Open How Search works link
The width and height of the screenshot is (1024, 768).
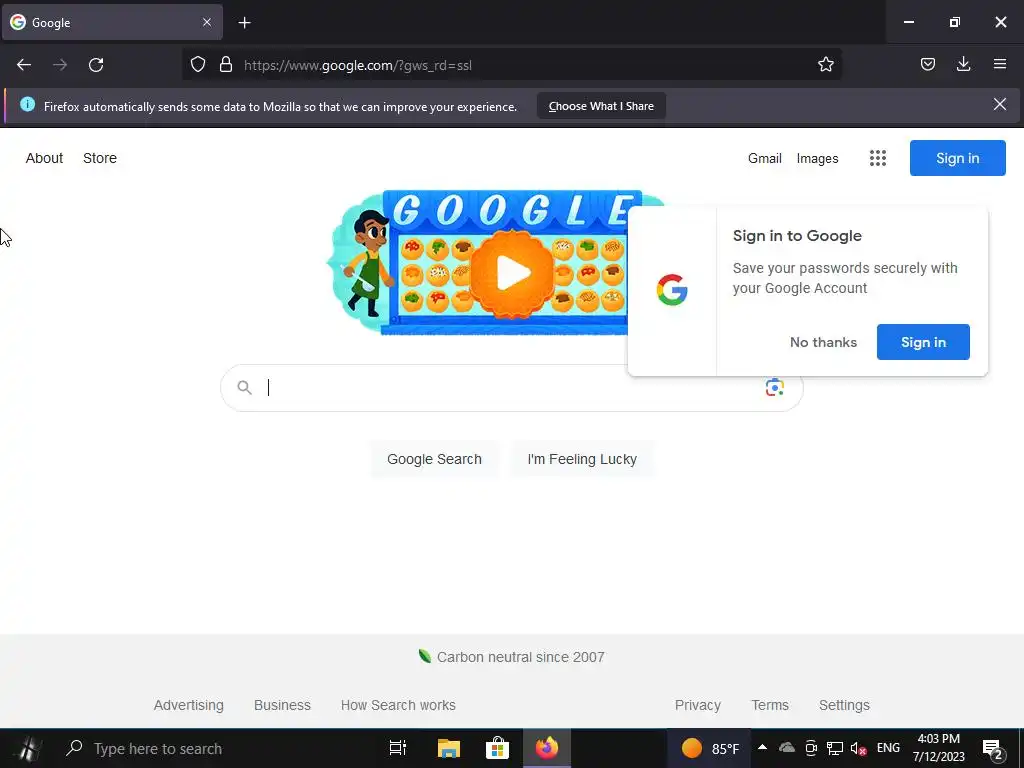tap(398, 705)
